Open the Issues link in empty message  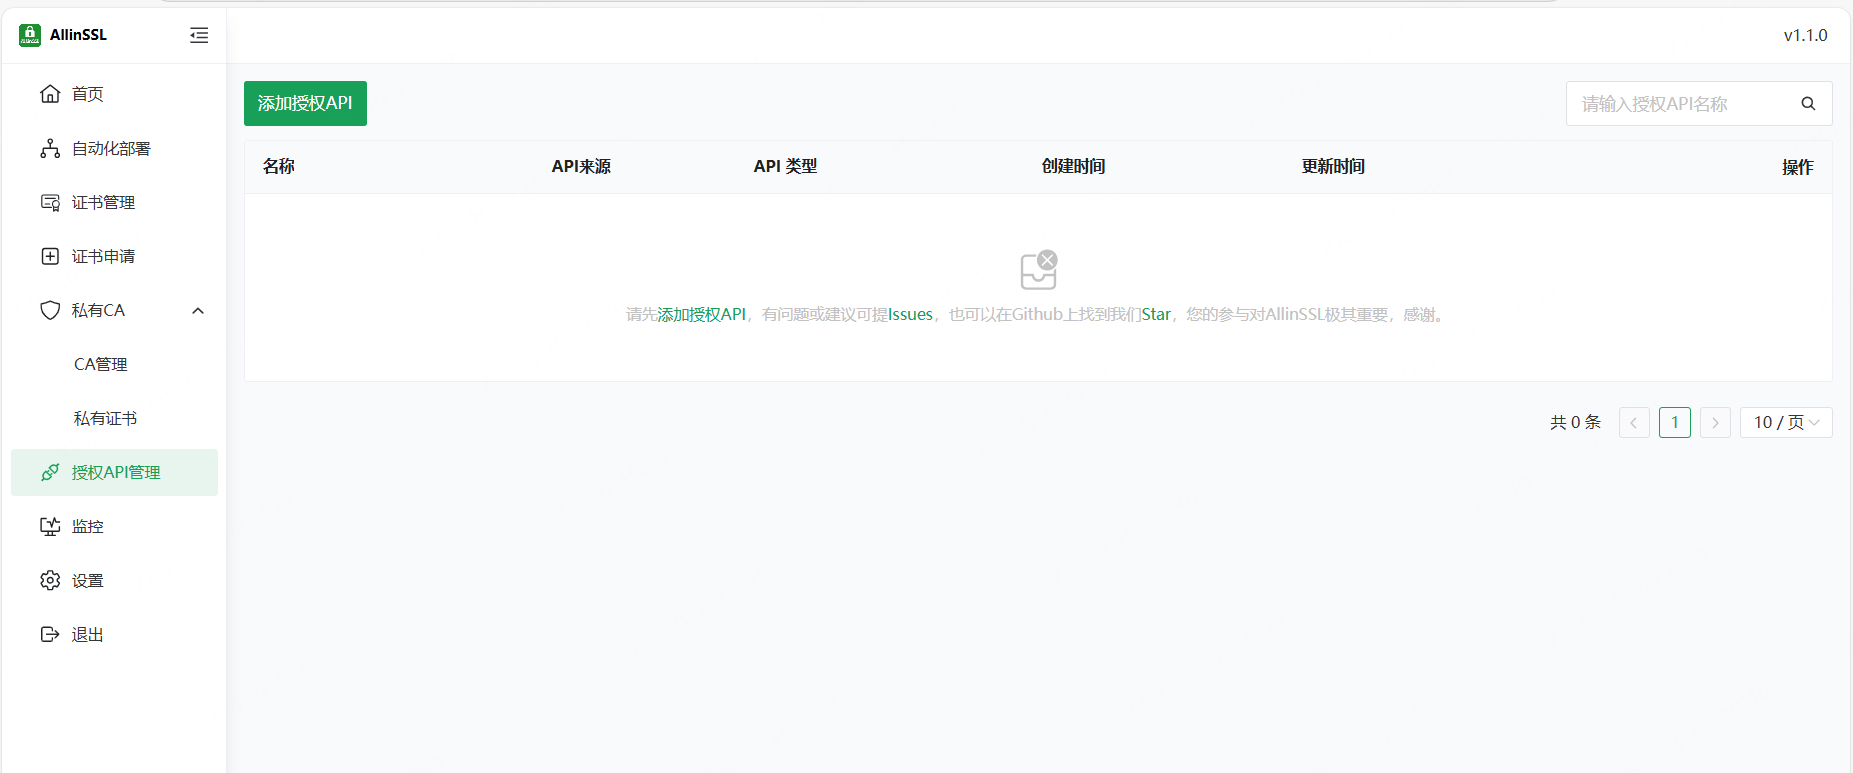tap(910, 314)
